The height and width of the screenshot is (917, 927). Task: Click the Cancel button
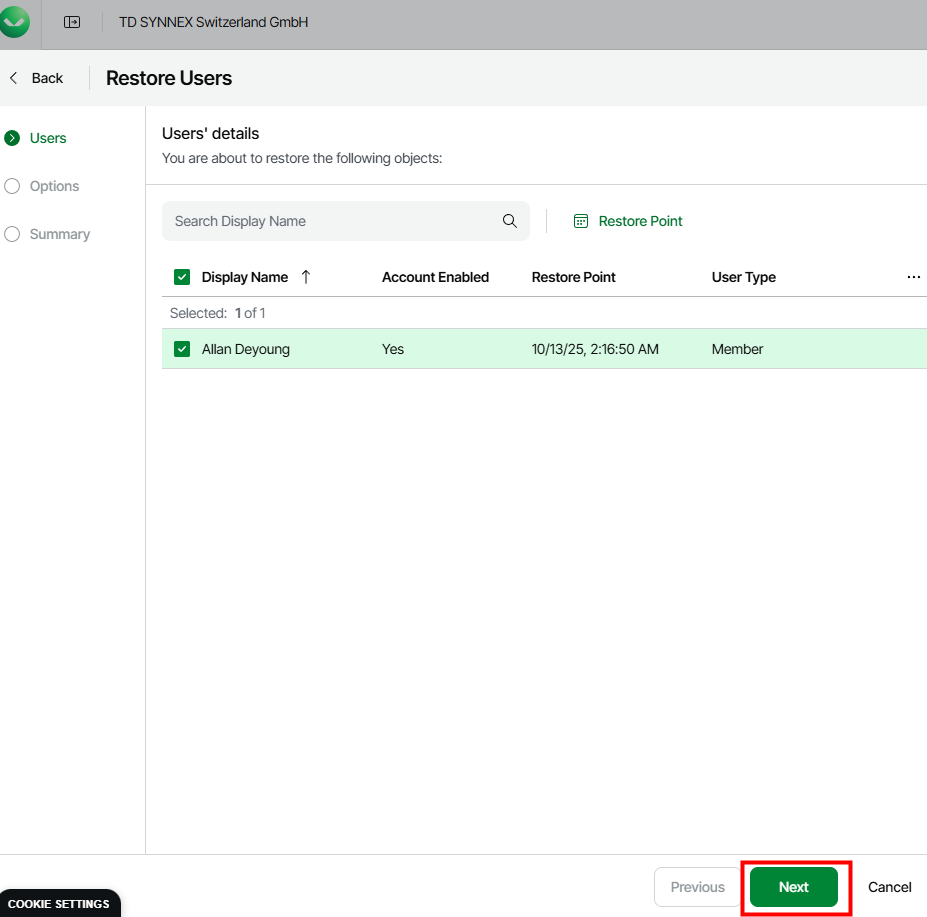[x=889, y=887]
